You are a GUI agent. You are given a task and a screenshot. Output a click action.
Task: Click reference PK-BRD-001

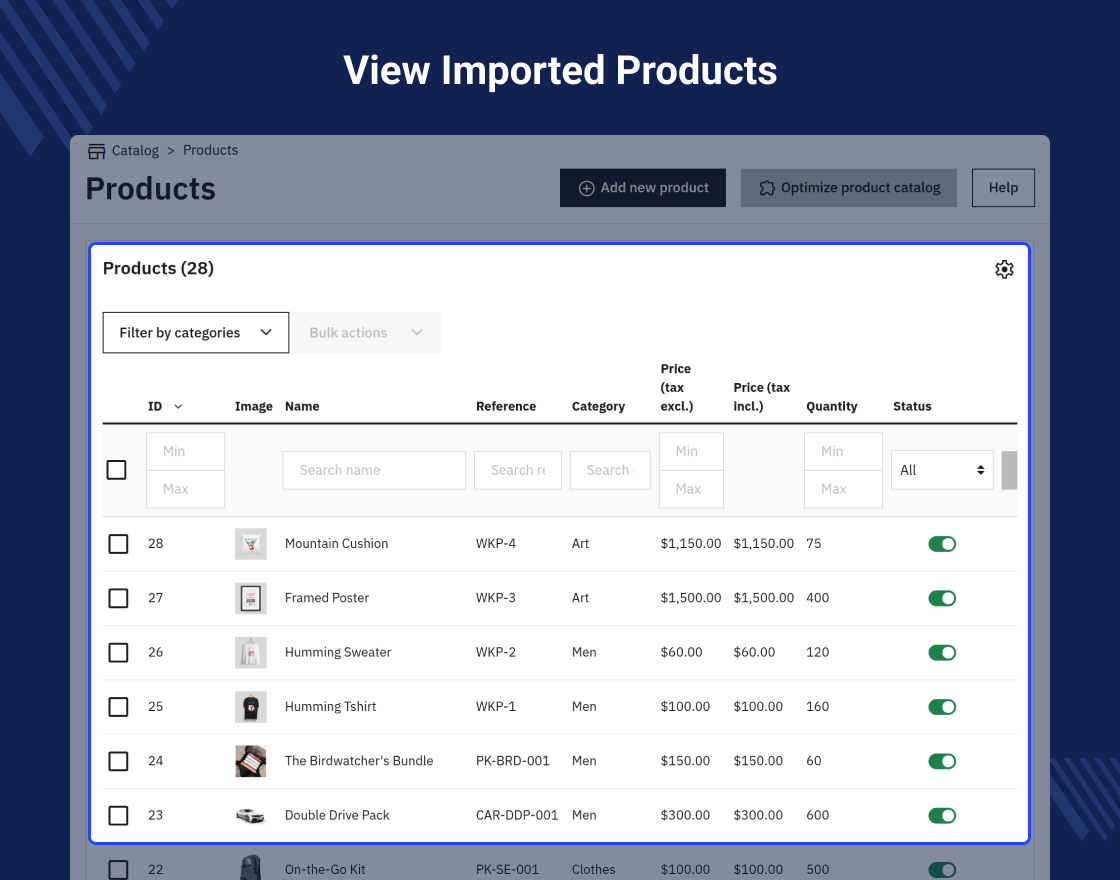click(513, 761)
